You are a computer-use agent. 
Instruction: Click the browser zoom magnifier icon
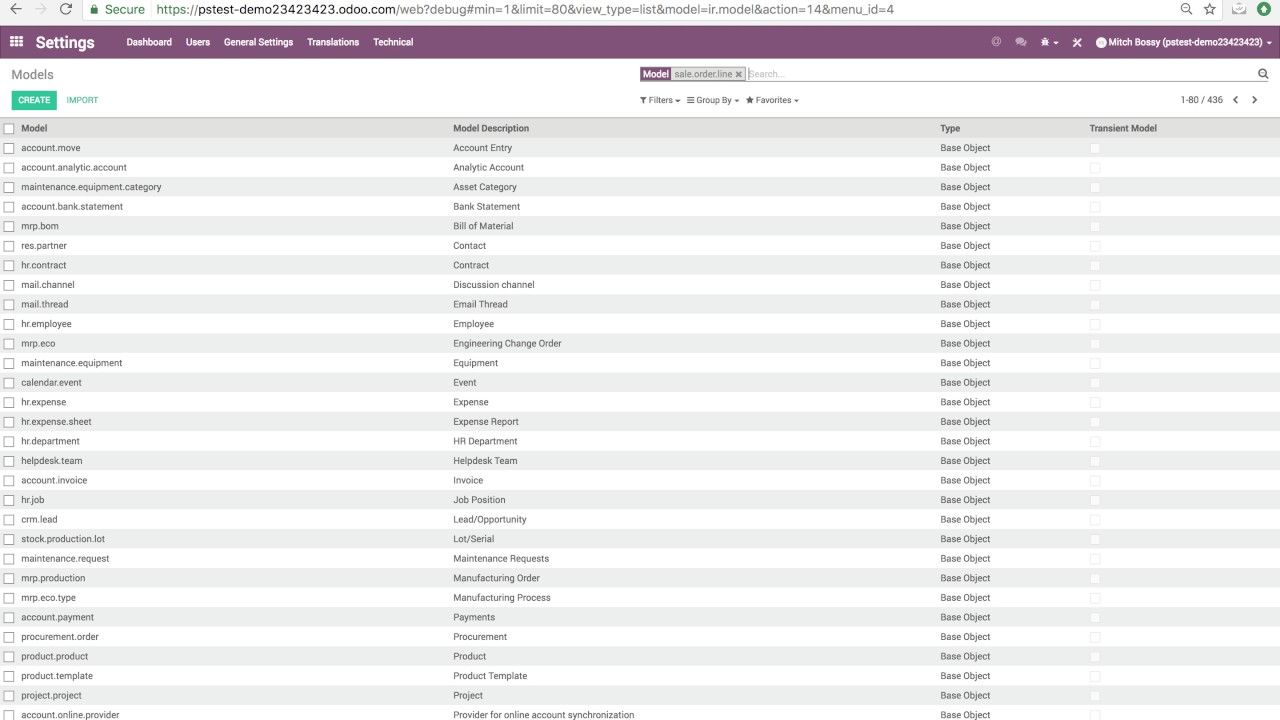1186,9
